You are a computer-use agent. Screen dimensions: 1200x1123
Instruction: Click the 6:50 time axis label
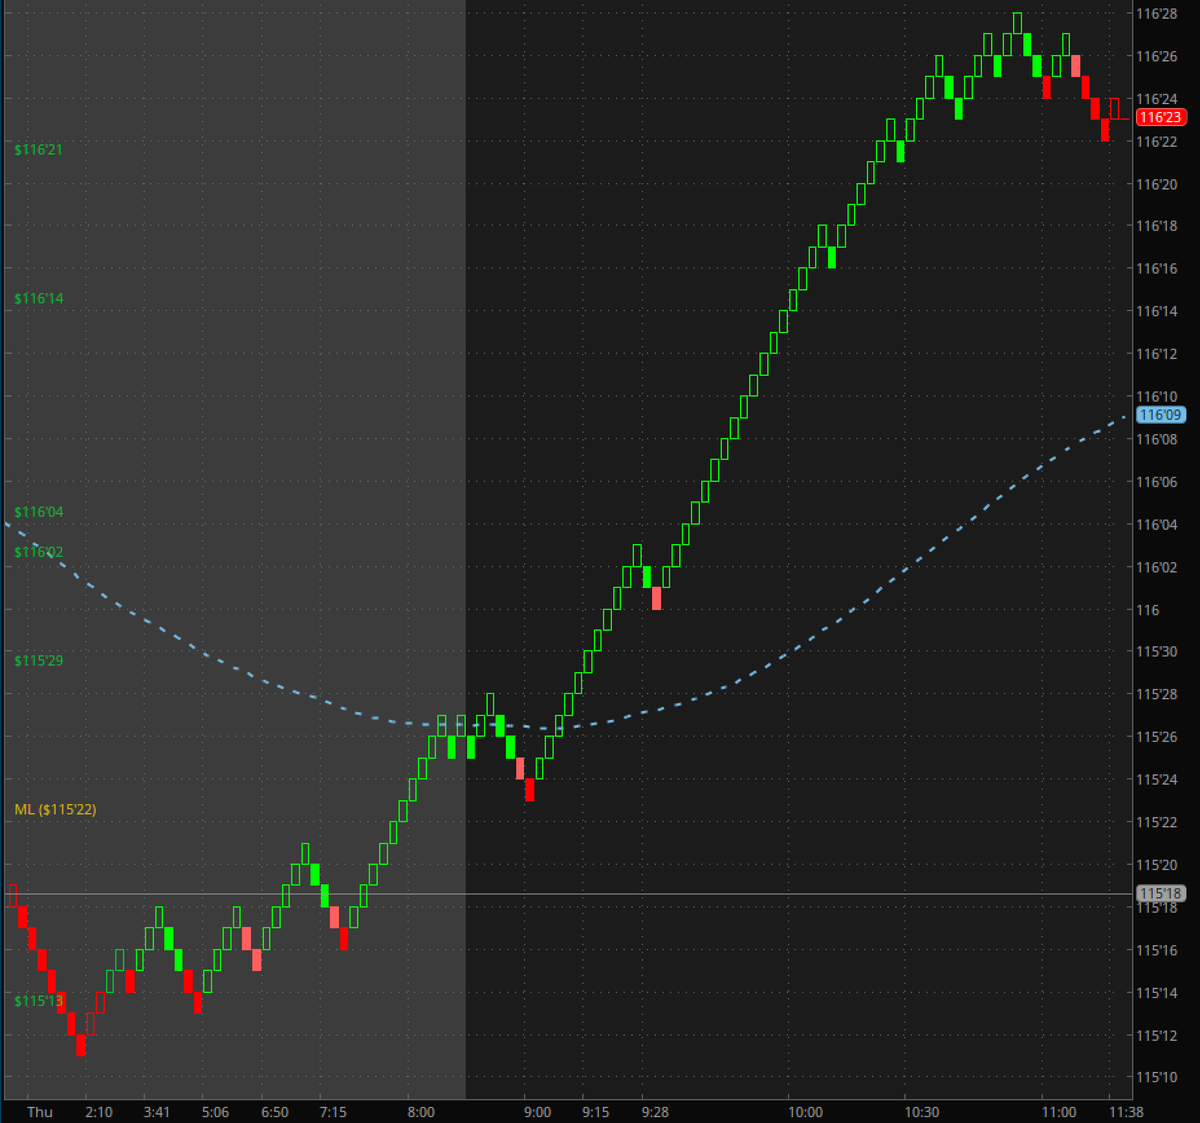[x=275, y=1112]
